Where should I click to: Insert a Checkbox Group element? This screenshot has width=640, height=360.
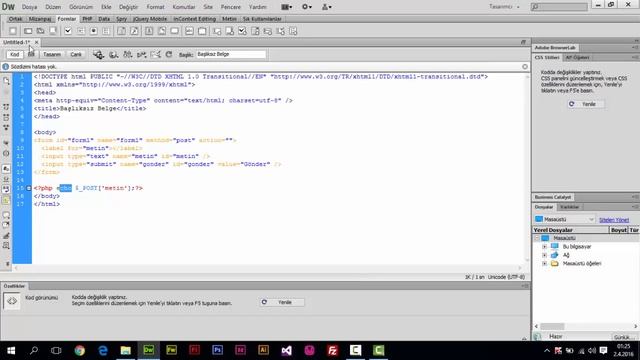point(80,31)
